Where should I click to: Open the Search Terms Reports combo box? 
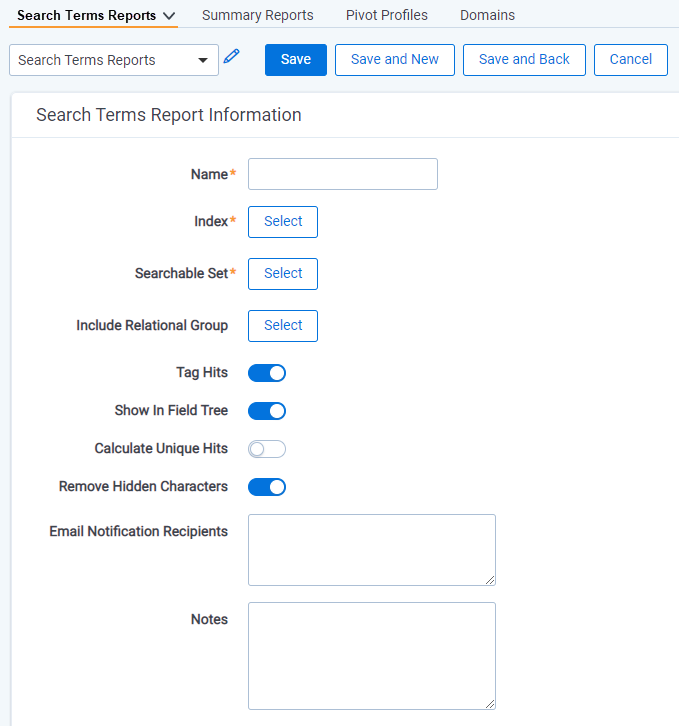114,60
